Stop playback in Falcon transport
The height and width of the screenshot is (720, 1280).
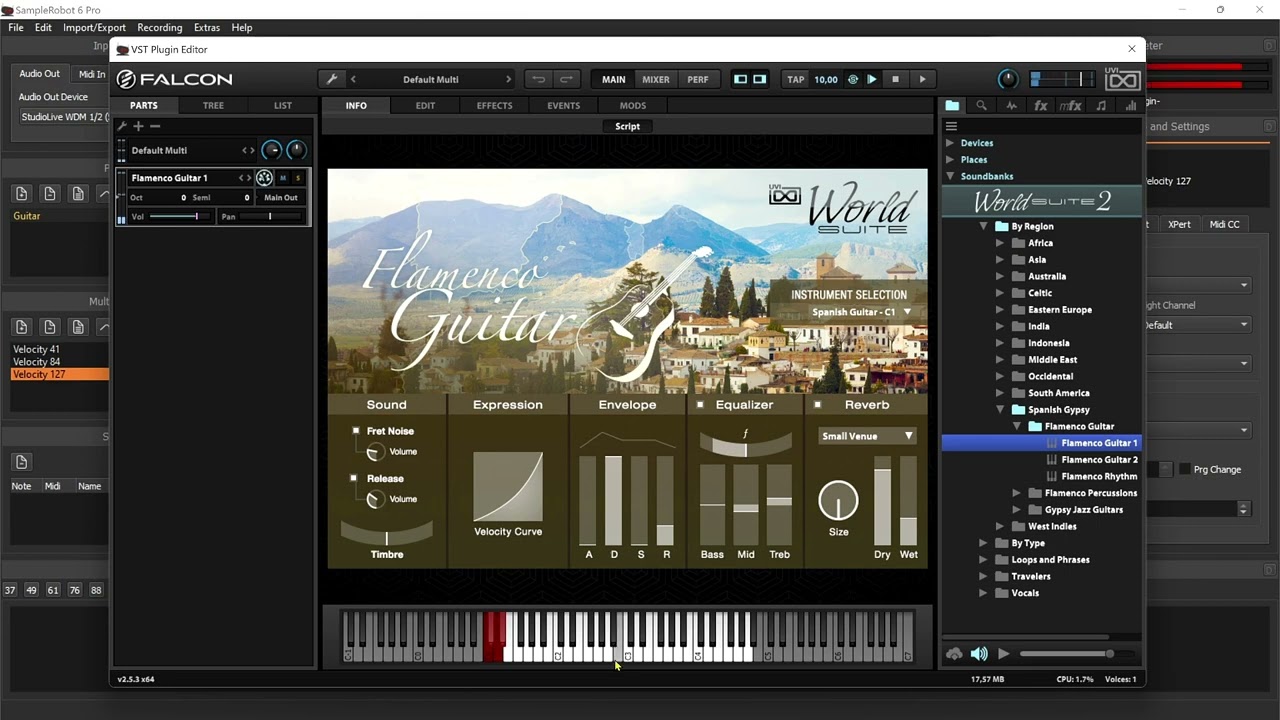coord(895,79)
